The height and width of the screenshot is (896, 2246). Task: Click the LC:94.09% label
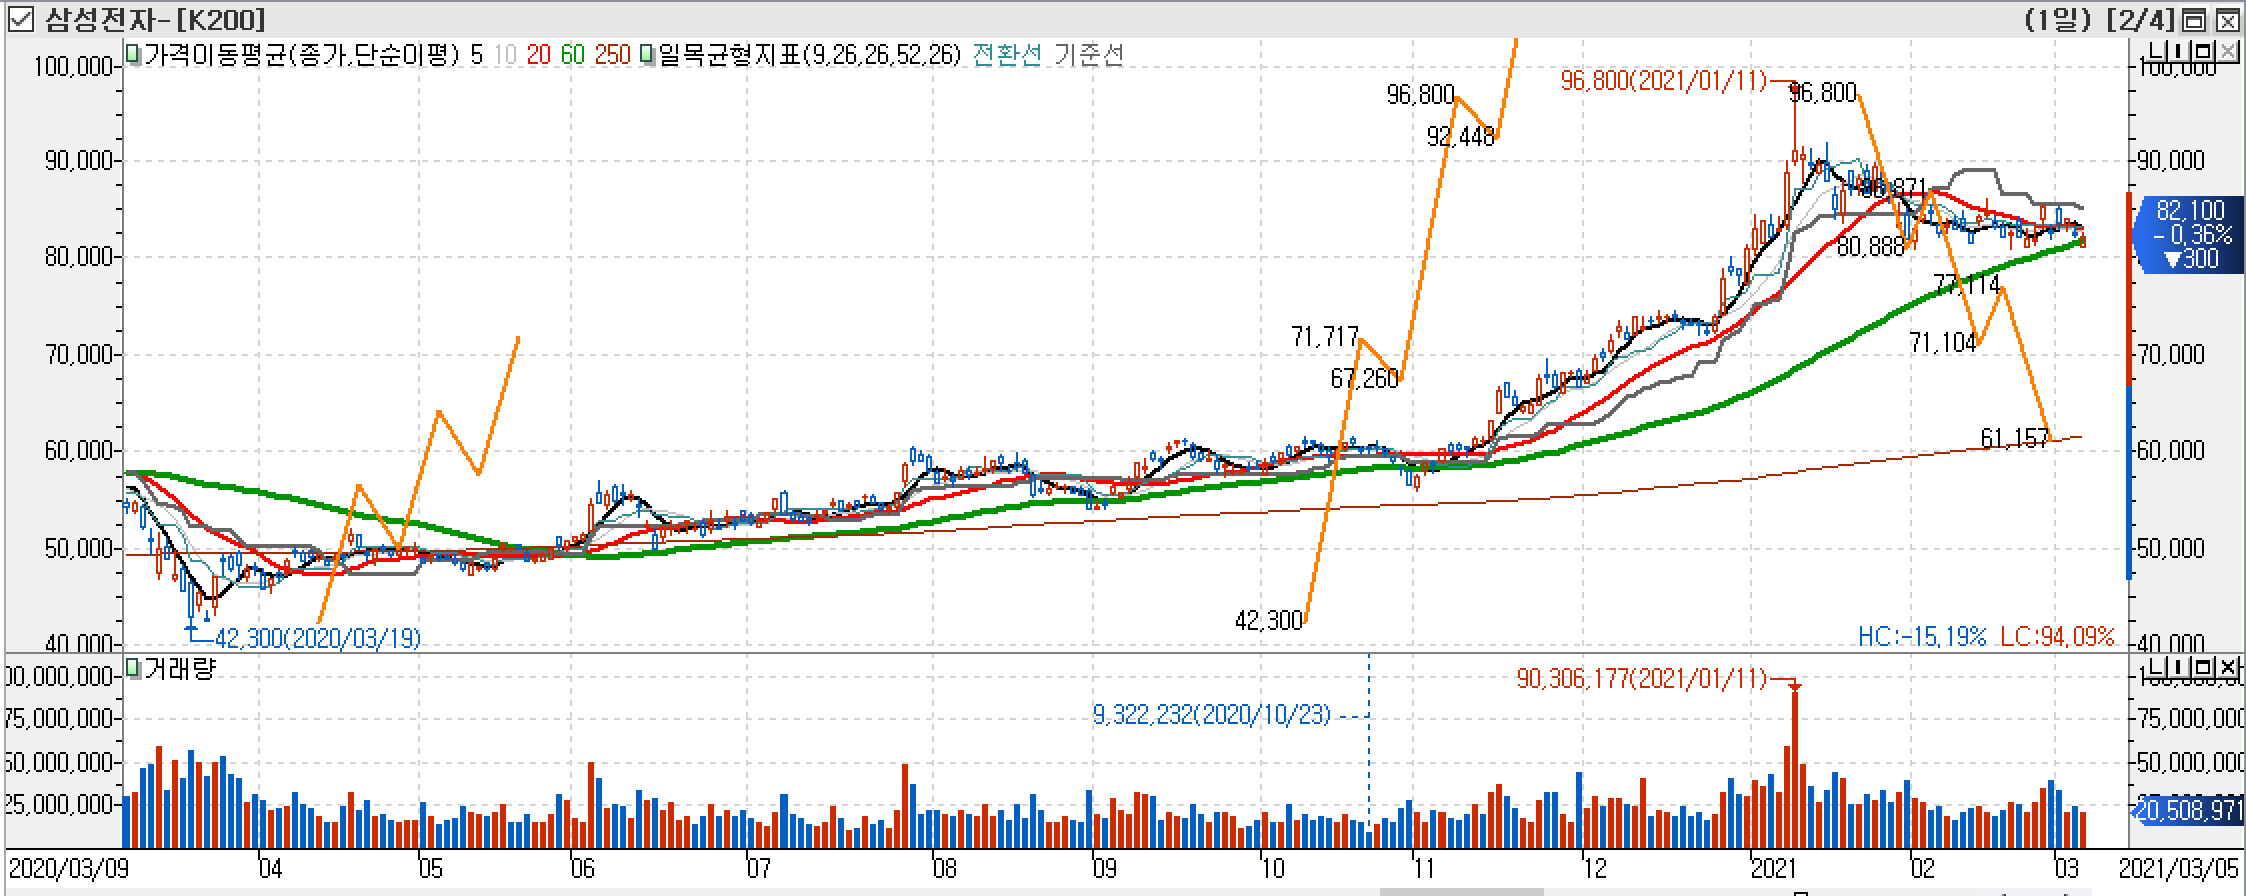(x=2057, y=636)
